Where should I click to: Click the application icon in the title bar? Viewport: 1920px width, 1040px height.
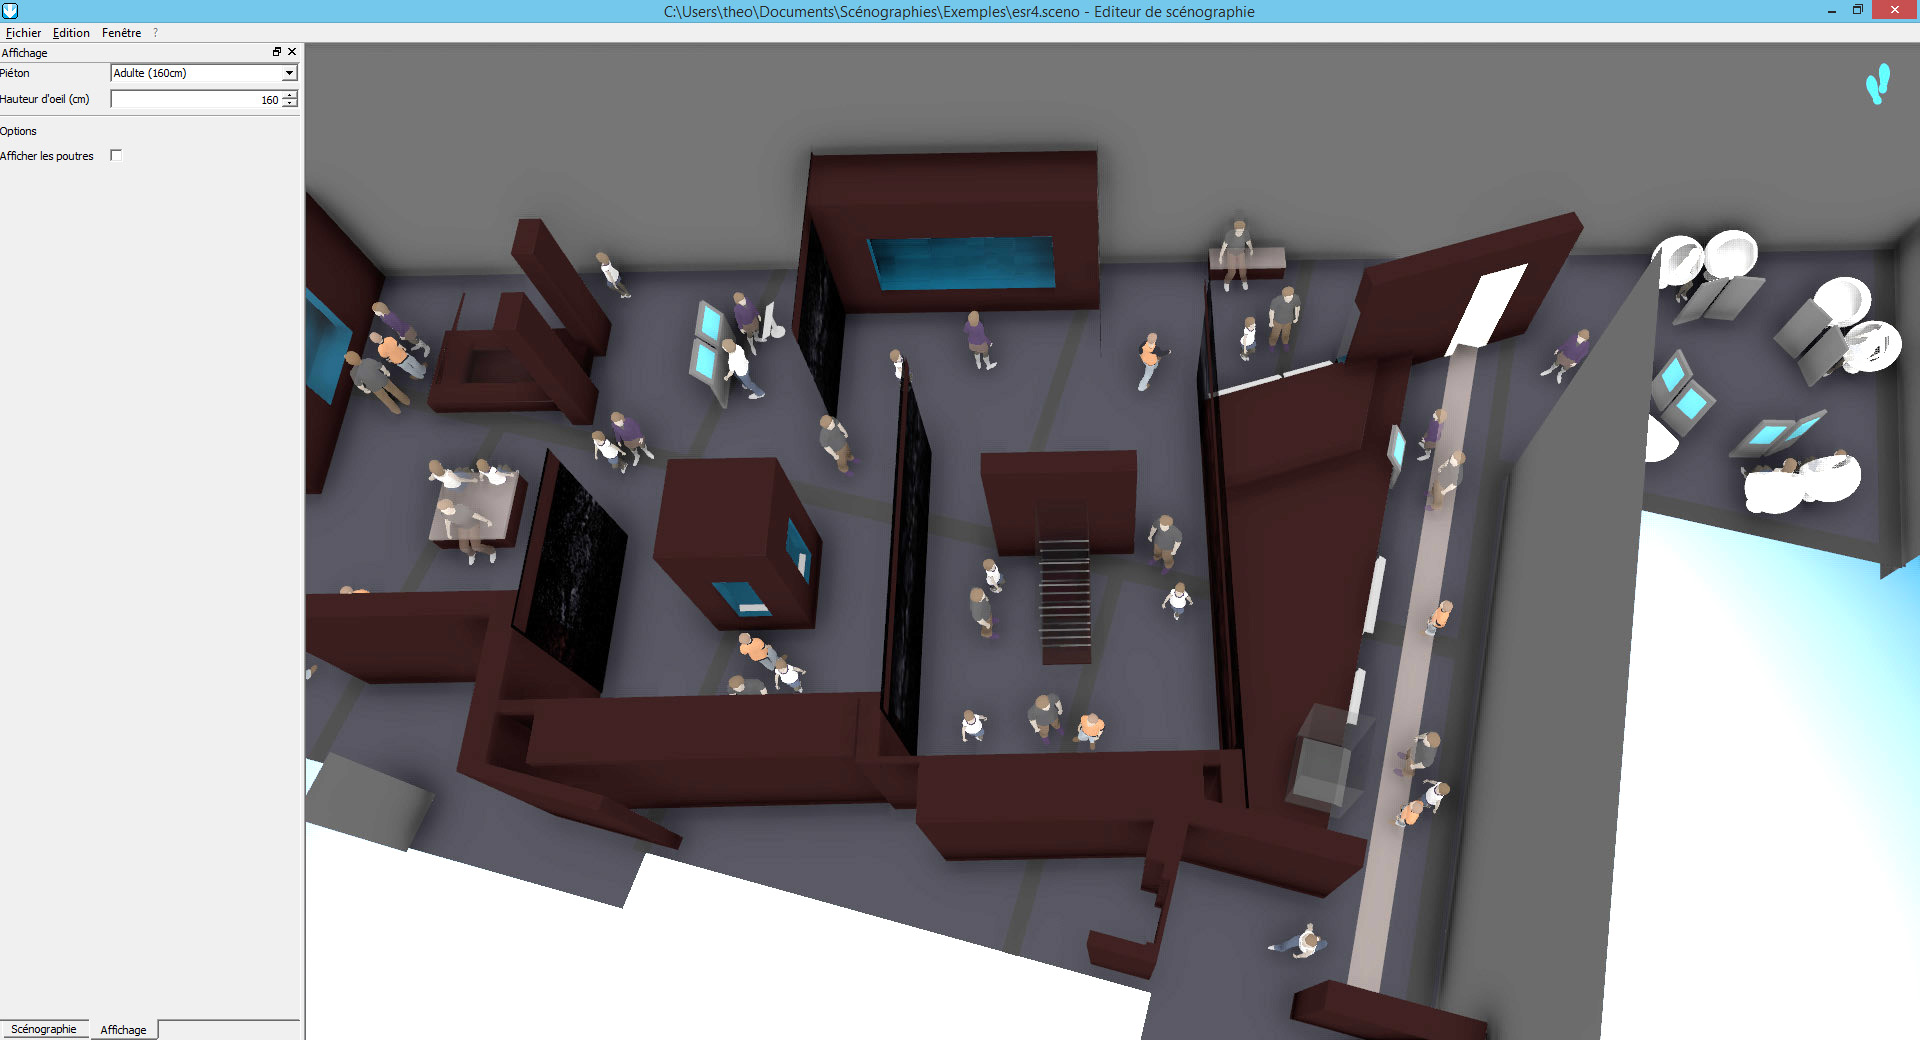pos(10,11)
